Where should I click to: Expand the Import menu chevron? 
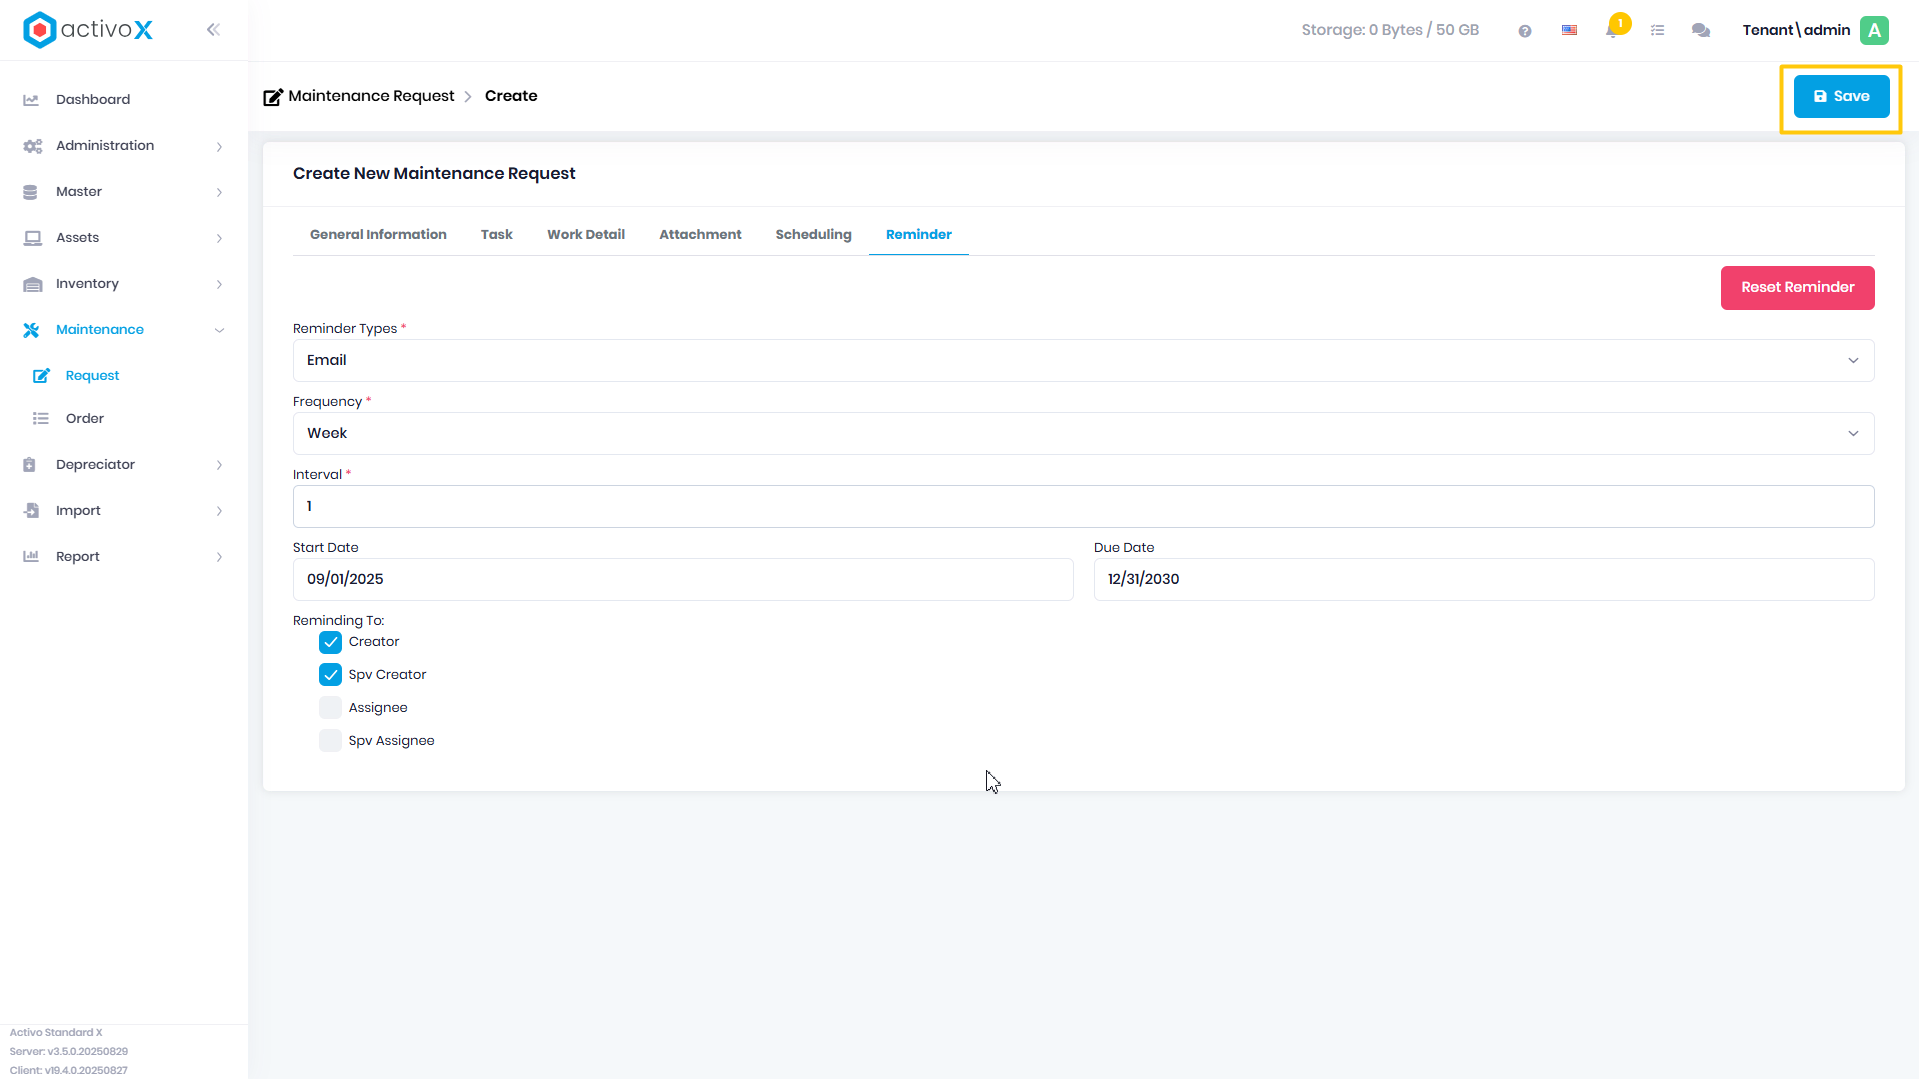tap(219, 512)
